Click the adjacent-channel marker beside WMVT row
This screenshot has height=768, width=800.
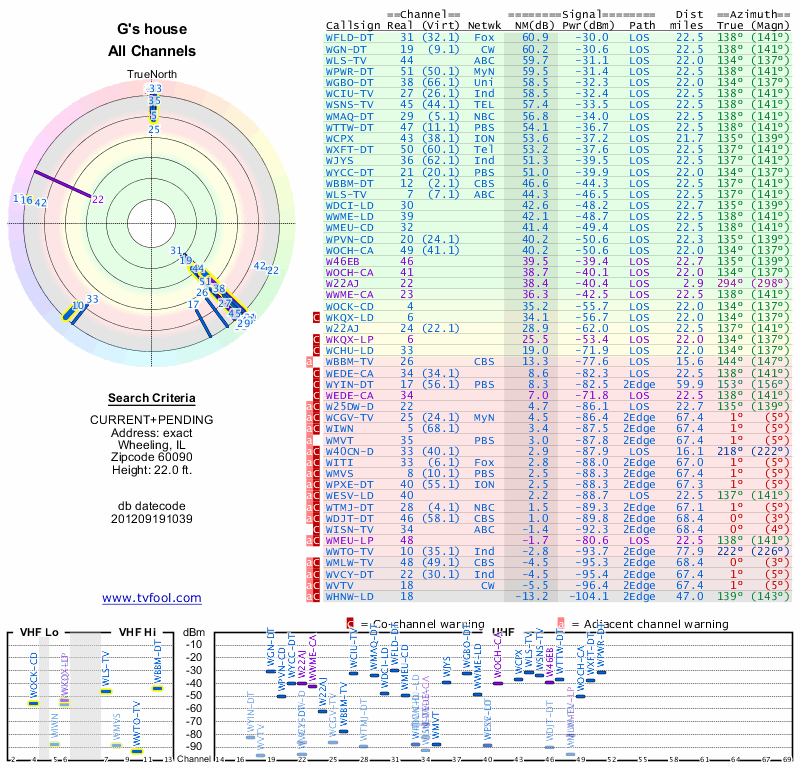309,440
